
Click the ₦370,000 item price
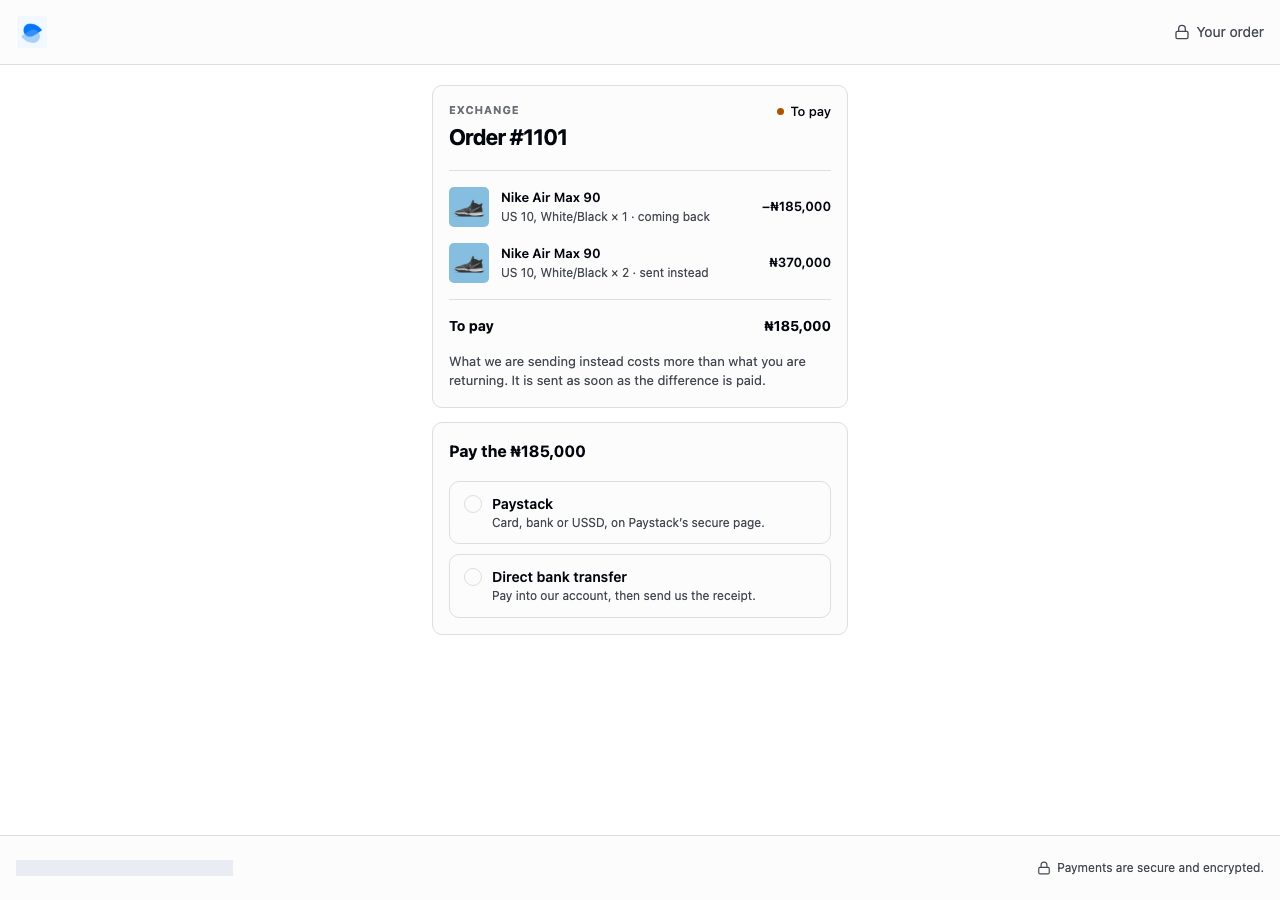(800, 263)
